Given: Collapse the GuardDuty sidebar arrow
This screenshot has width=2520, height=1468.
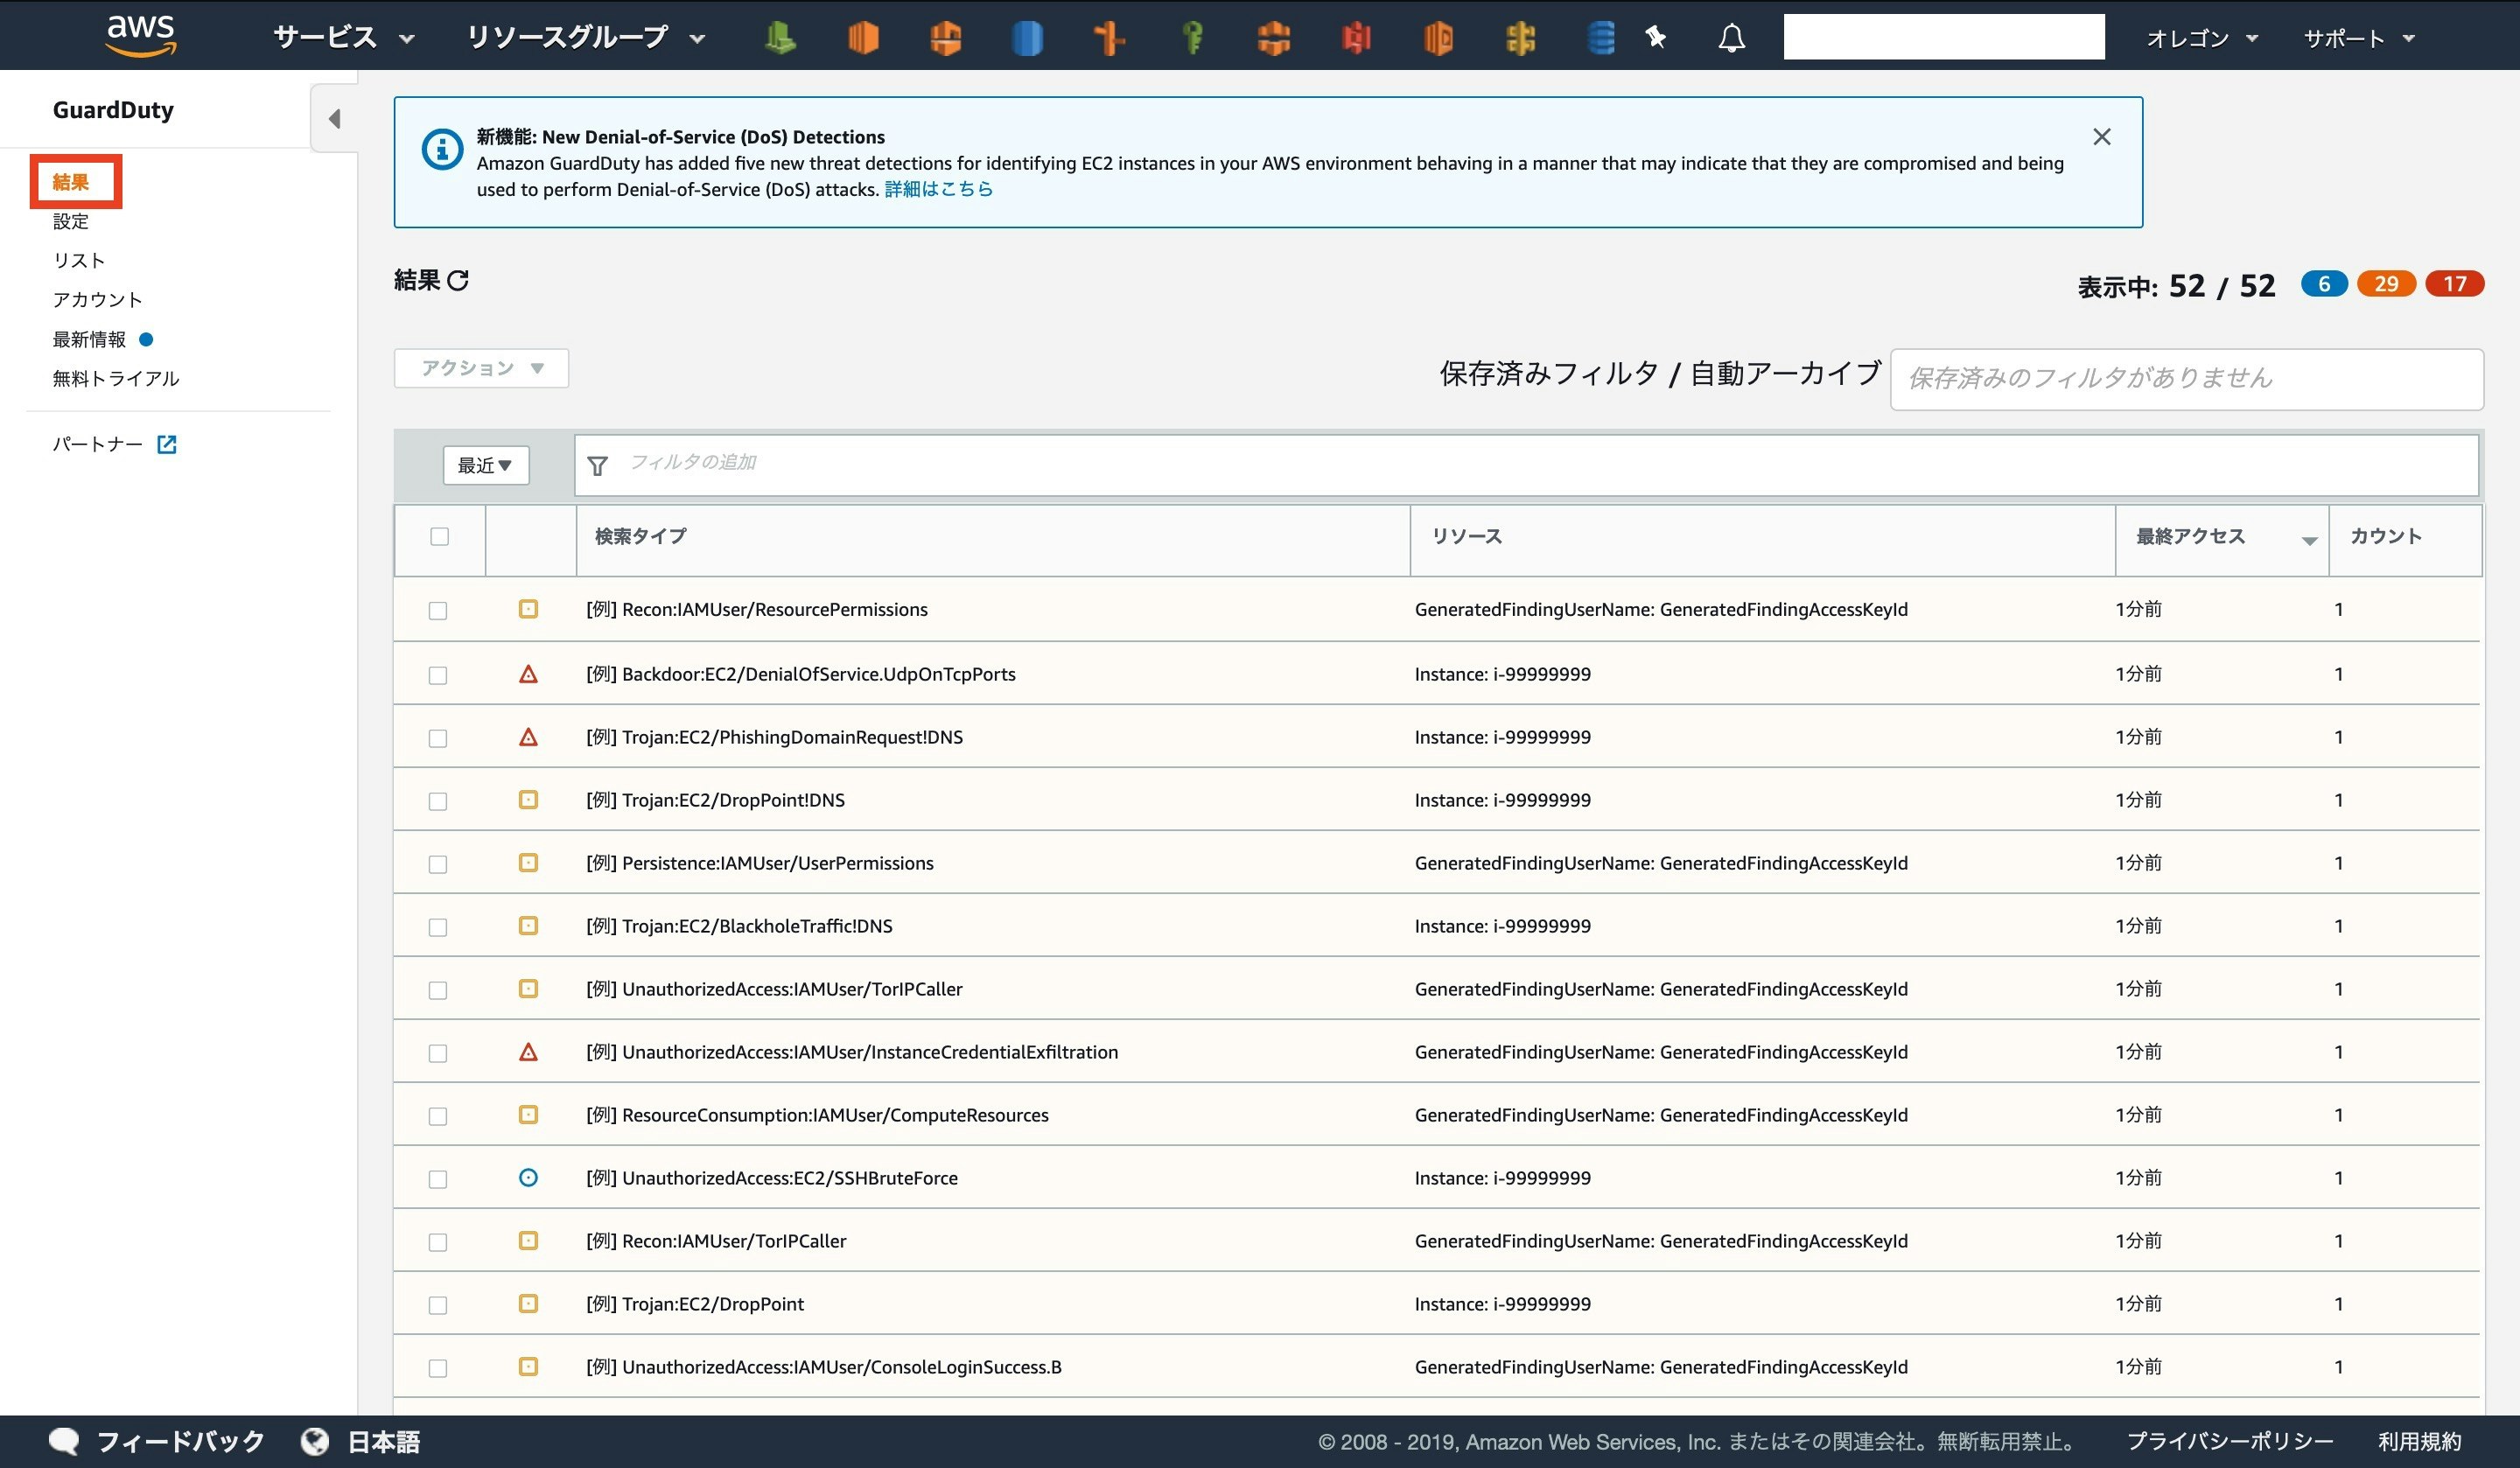Looking at the screenshot, I should coord(335,119).
